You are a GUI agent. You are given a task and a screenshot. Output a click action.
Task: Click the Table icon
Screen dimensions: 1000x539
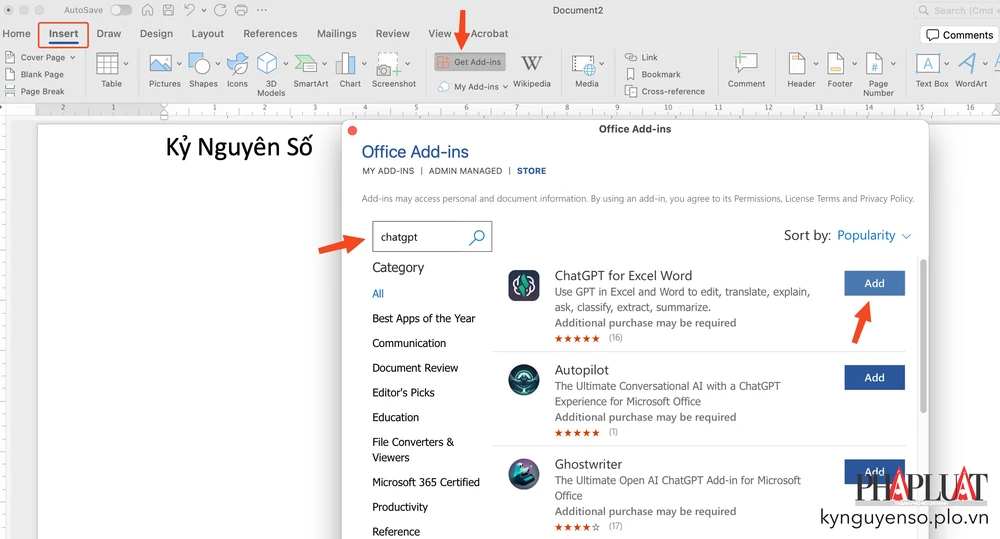[107, 64]
